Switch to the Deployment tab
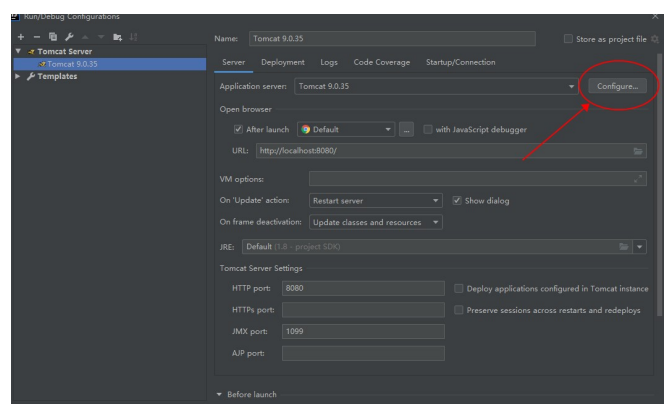 (283, 63)
